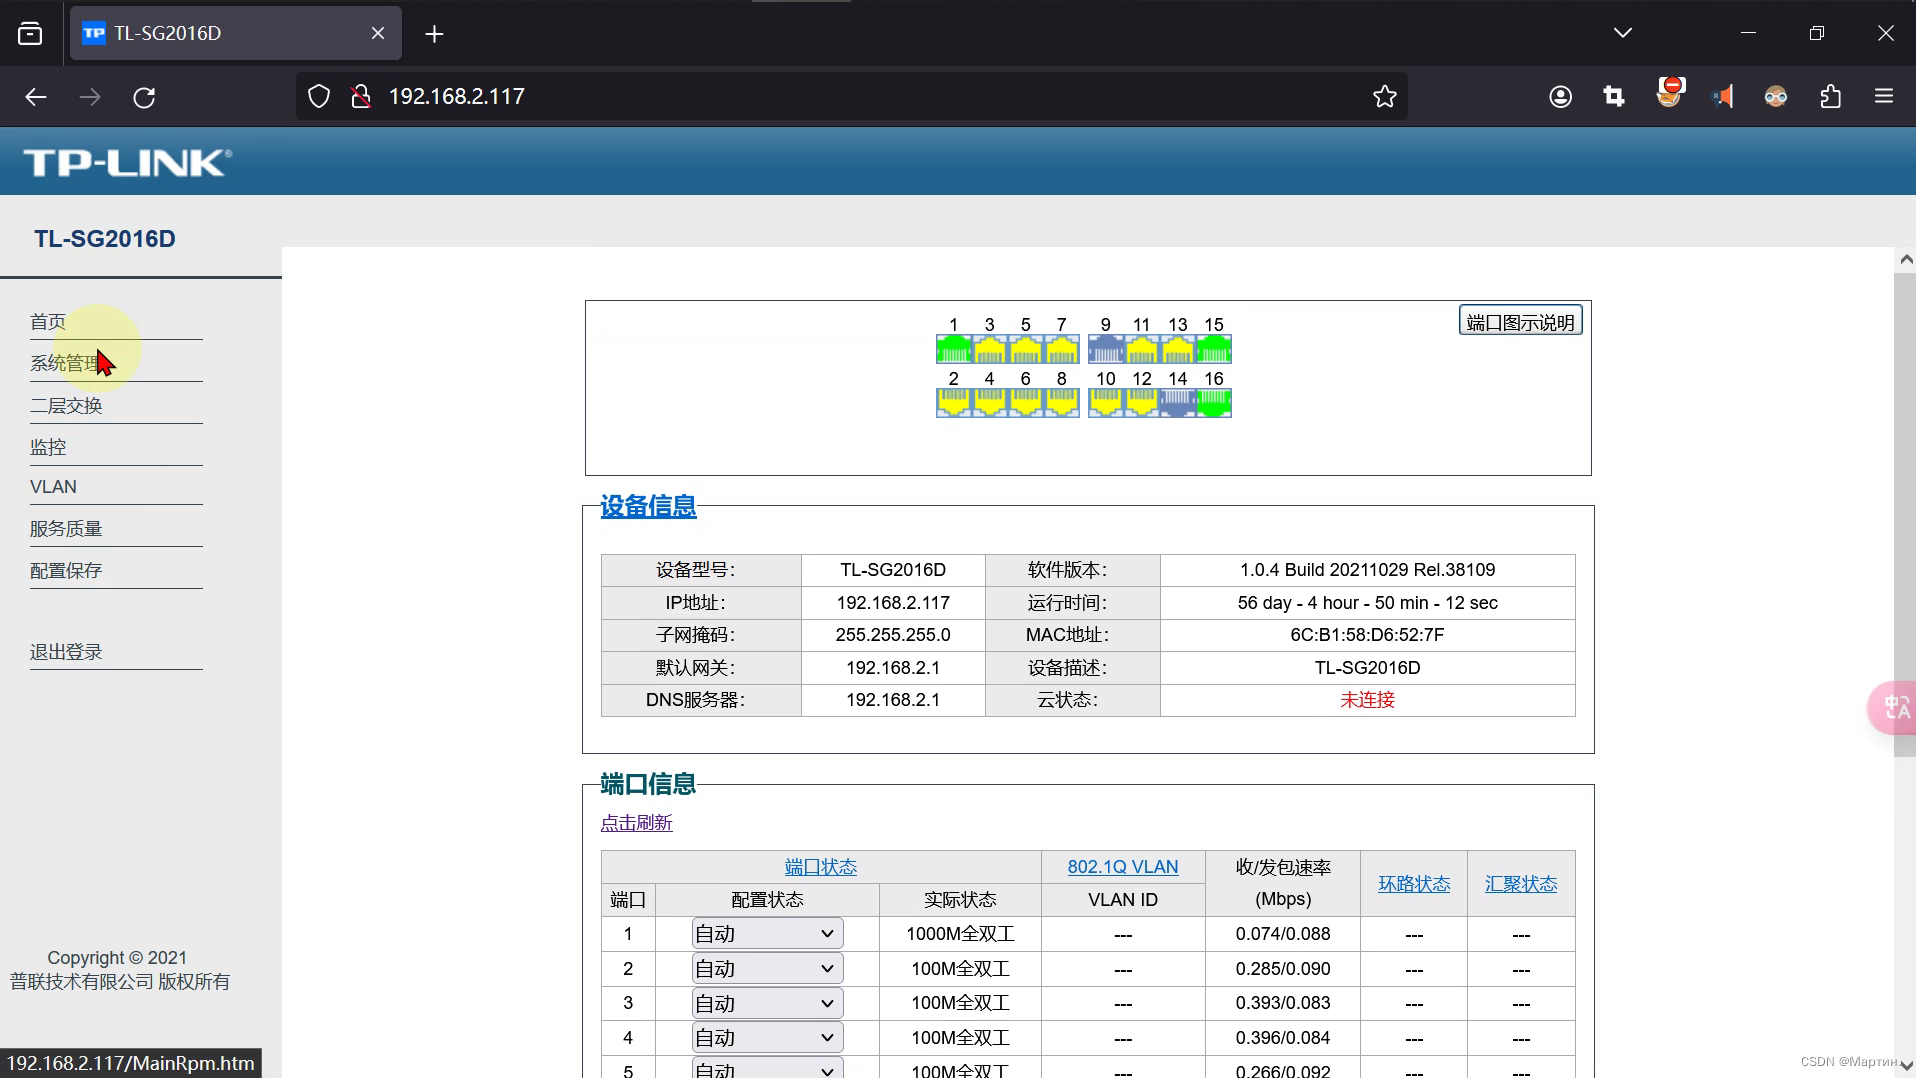Open the browser hamburger menu
The height and width of the screenshot is (1078, 1916).
coord(1884,97)
